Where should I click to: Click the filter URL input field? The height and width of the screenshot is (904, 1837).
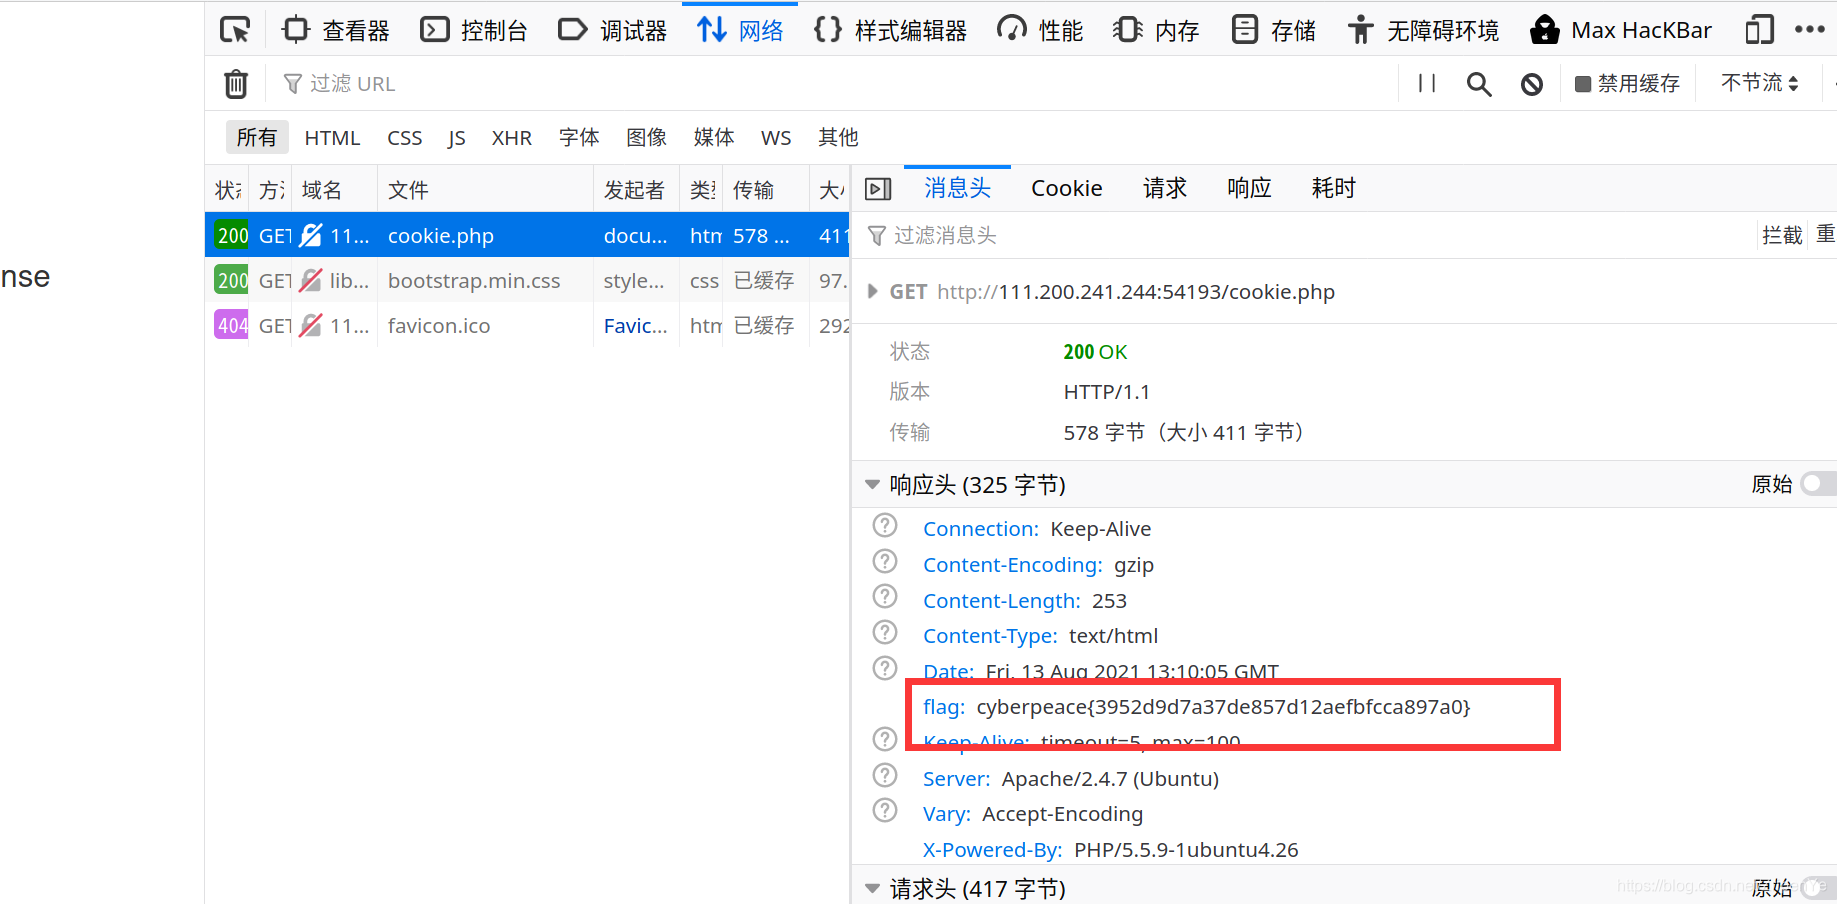pos(830,84)
